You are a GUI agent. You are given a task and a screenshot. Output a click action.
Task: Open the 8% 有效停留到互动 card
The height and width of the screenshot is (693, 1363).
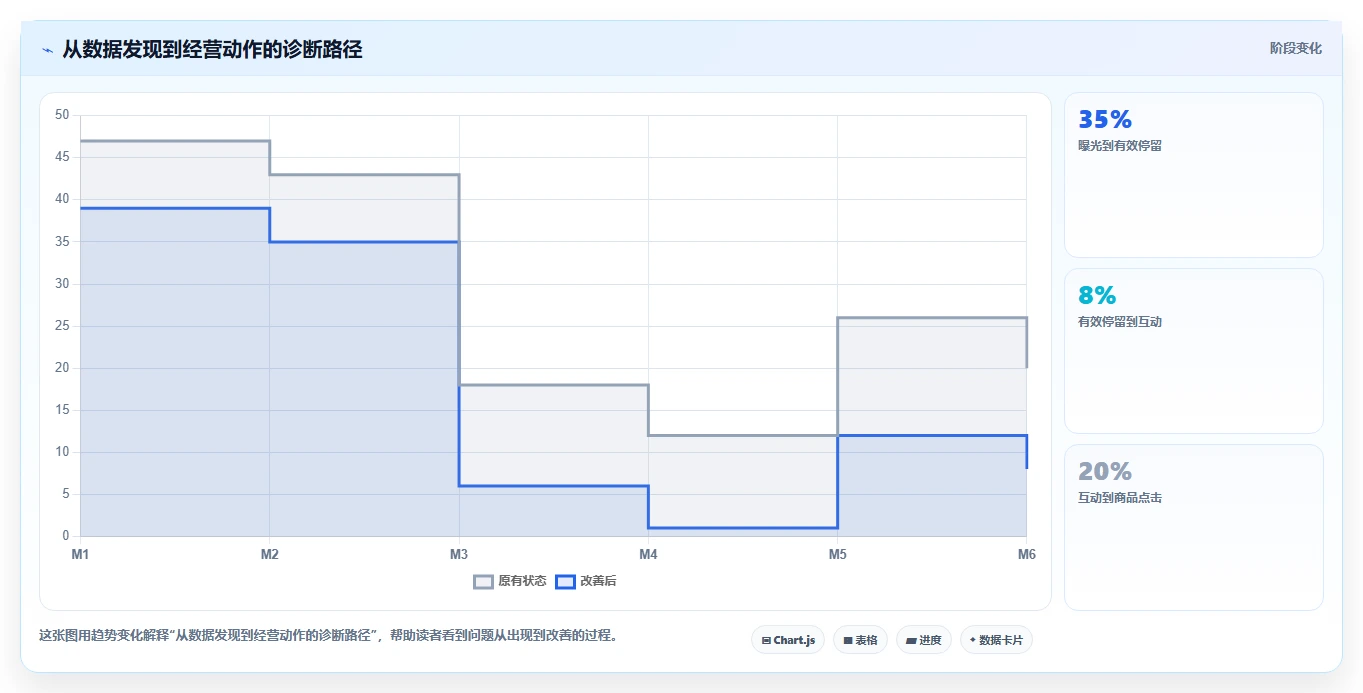click(x=1194, y=351)
